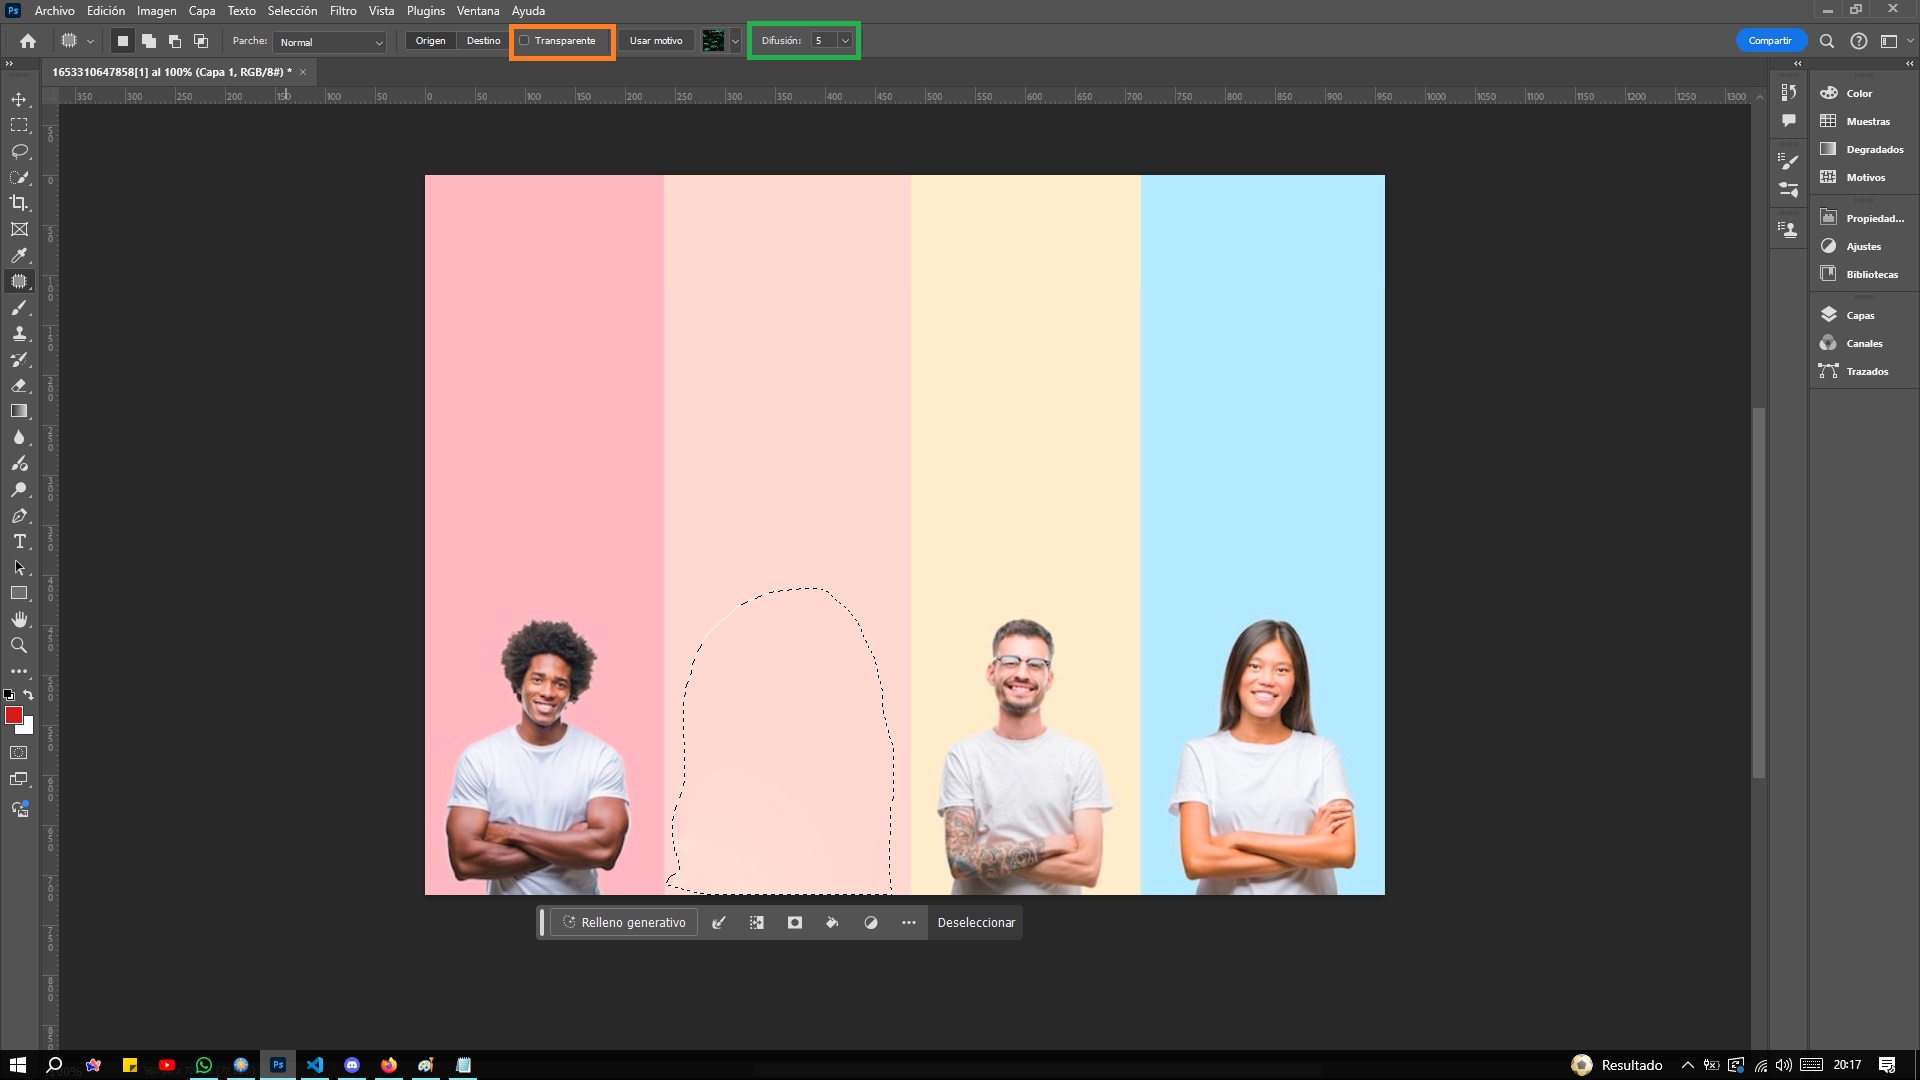Select the Zoom tool
1920x1080 pixels.
(x=19, y=645)
